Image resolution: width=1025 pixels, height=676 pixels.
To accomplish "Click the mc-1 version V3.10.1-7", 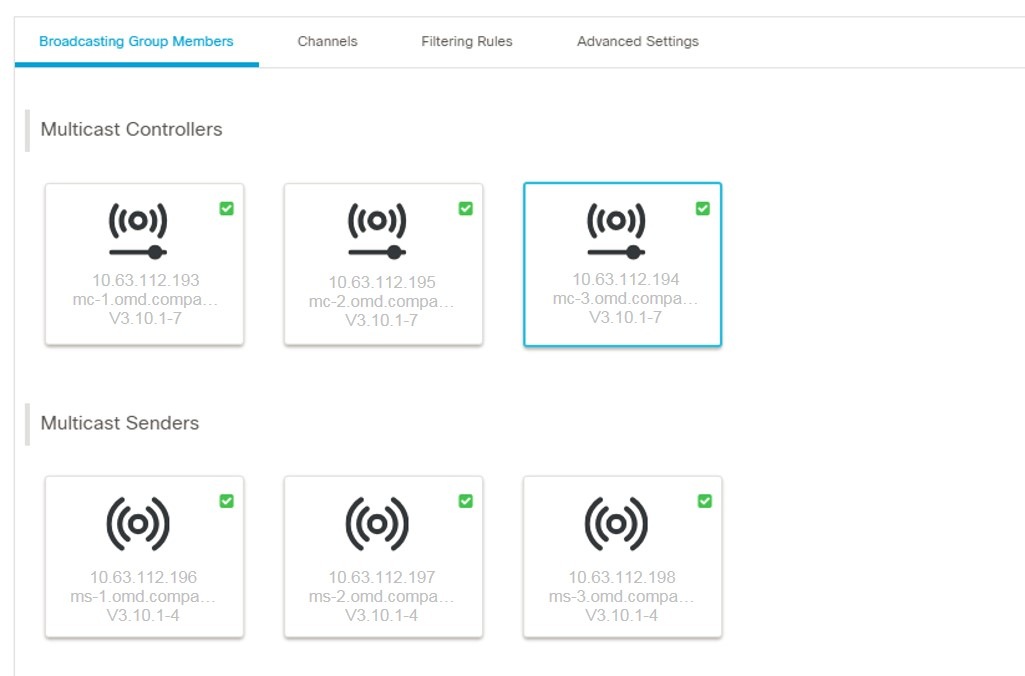I will [145, 318].
